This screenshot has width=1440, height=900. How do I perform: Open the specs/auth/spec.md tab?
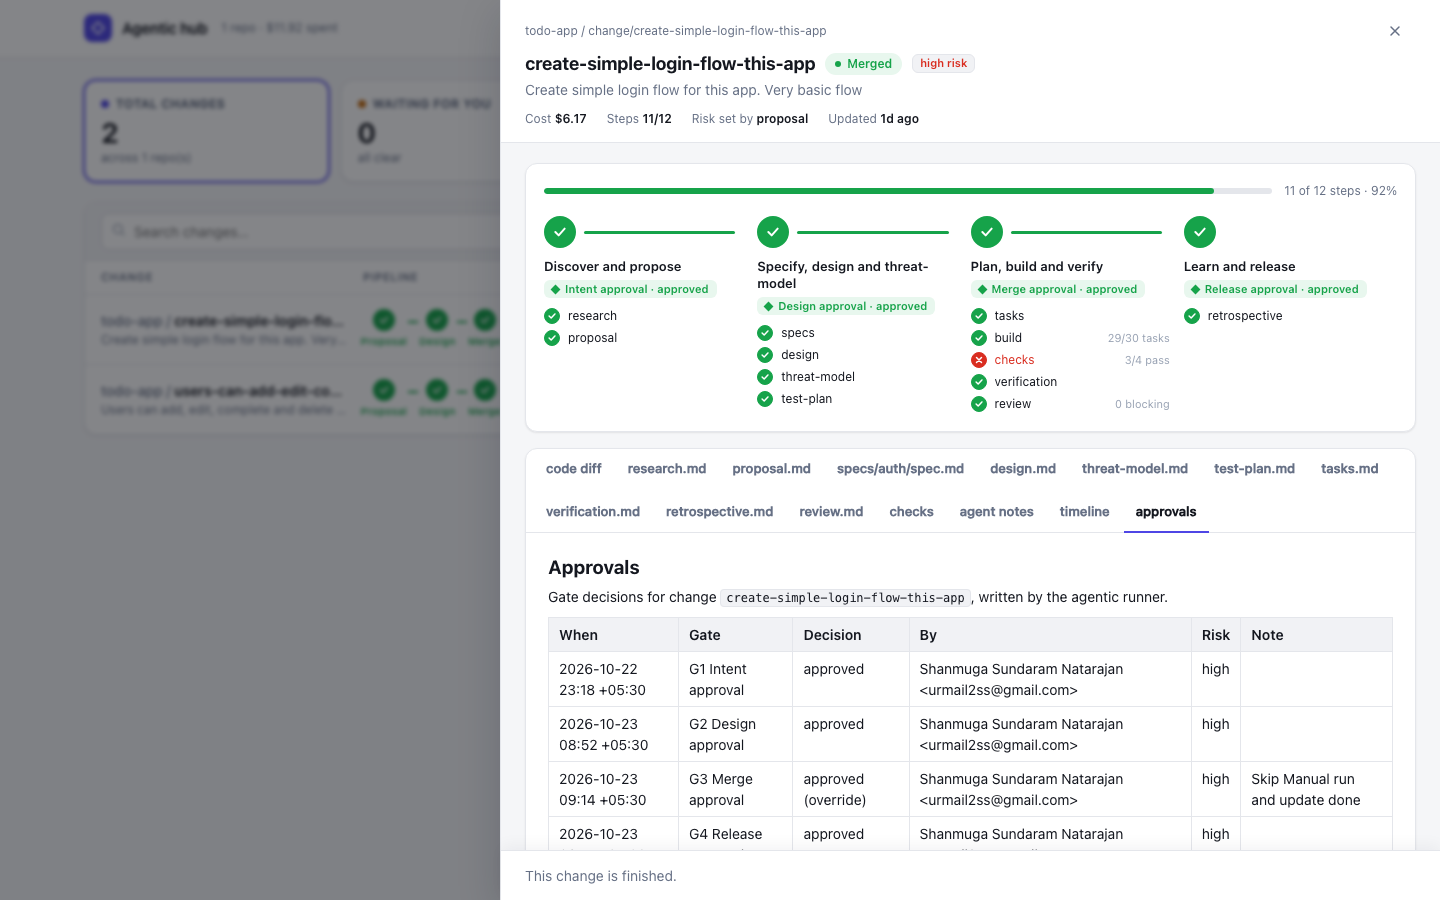[x=900, y=468]
